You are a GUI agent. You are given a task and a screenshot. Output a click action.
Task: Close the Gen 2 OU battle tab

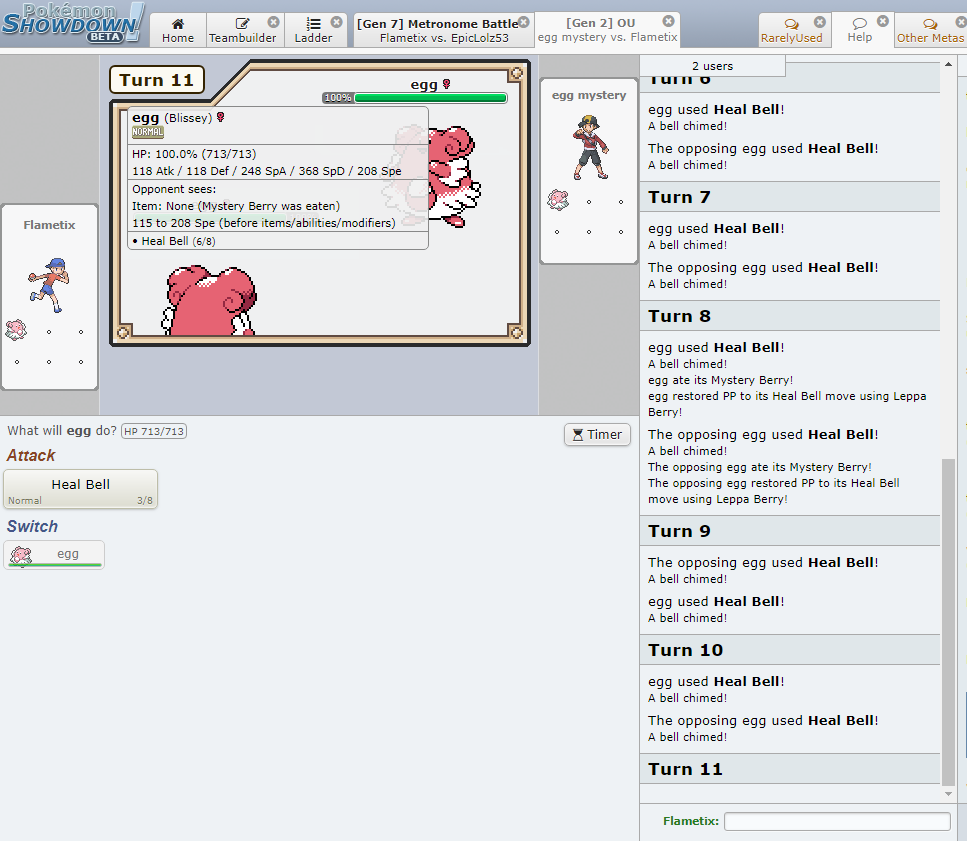[x=670, y=22]
